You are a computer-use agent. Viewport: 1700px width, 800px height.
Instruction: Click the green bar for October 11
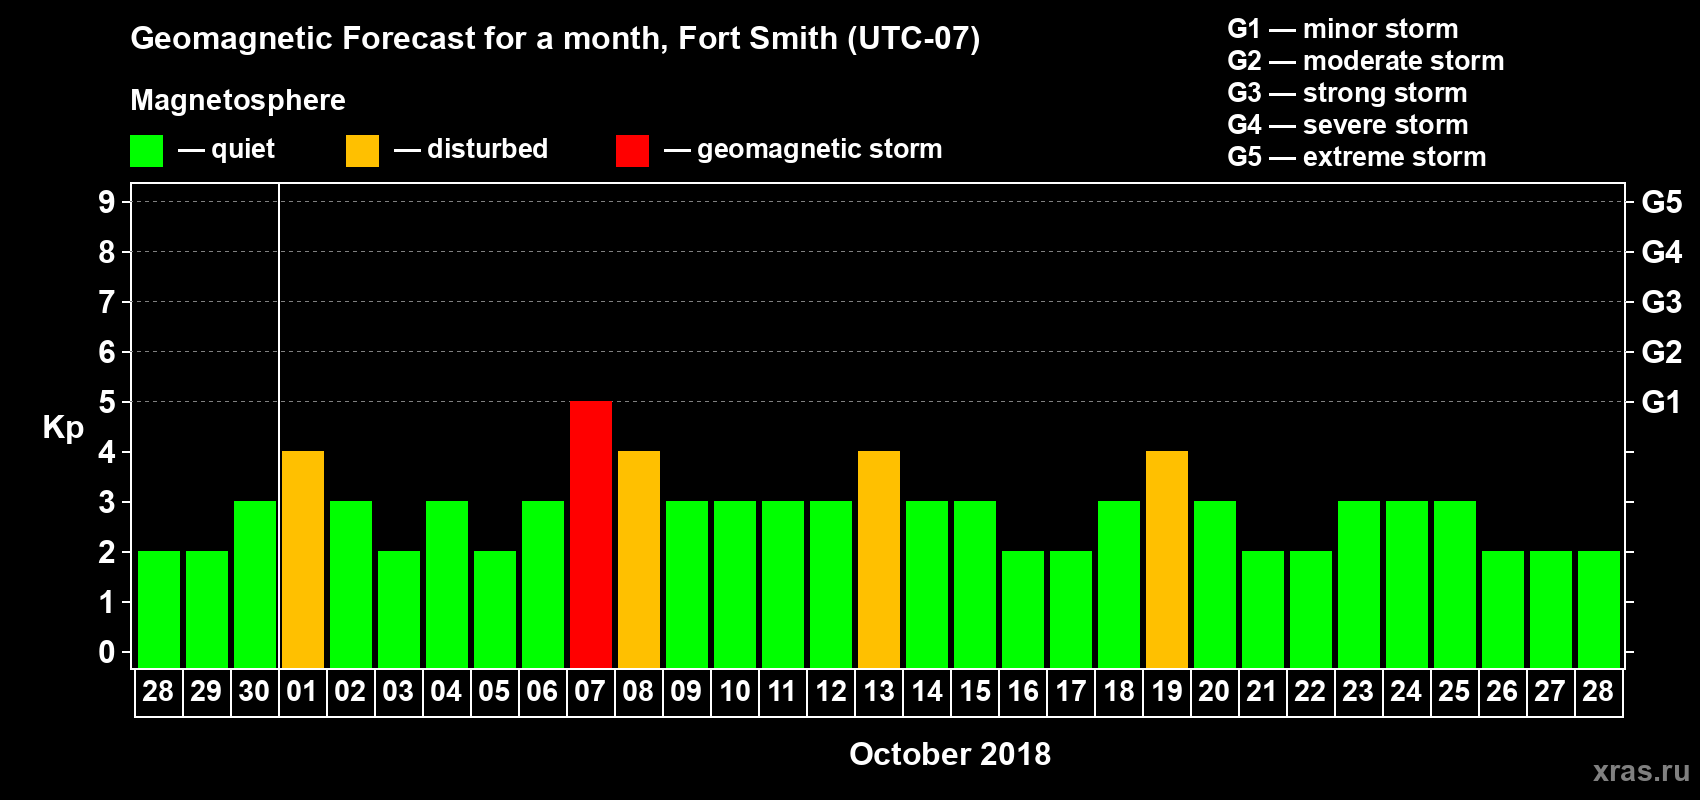tap(783, 584)
